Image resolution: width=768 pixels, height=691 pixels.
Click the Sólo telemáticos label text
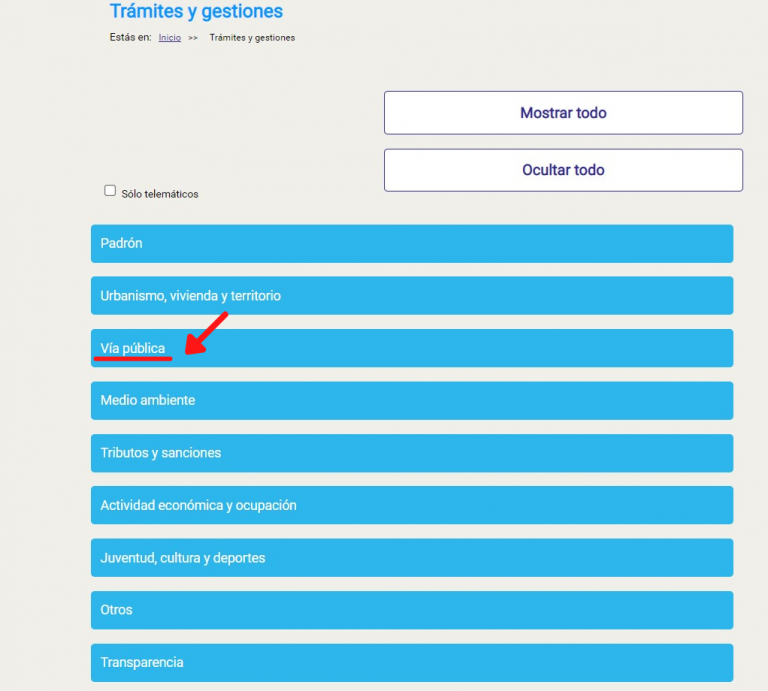(160, 194)
